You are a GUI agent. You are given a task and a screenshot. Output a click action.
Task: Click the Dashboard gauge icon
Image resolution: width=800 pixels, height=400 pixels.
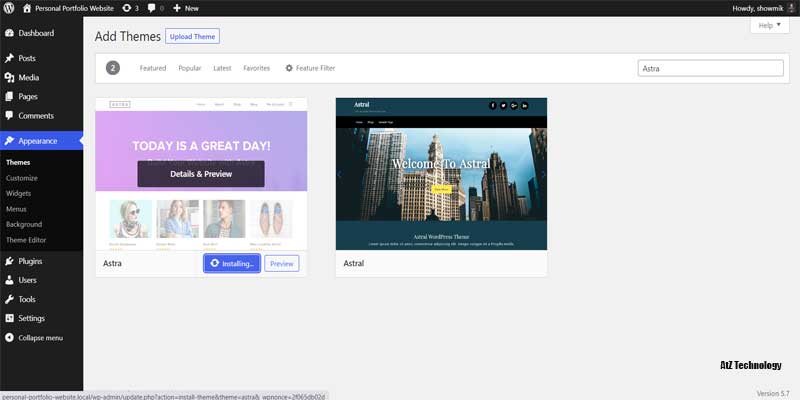[9, 33]
